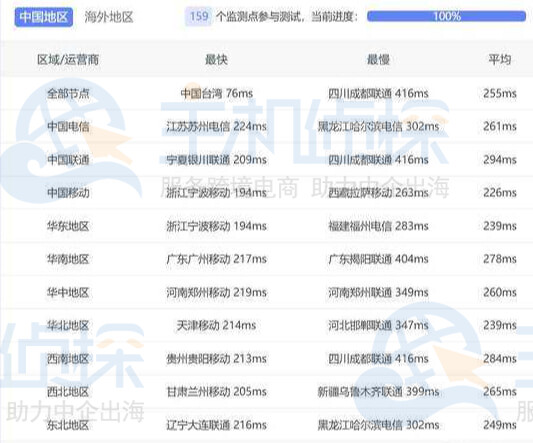Click 四川成都联通 416ms in 西南地区 row

click(x=378, y=359)
